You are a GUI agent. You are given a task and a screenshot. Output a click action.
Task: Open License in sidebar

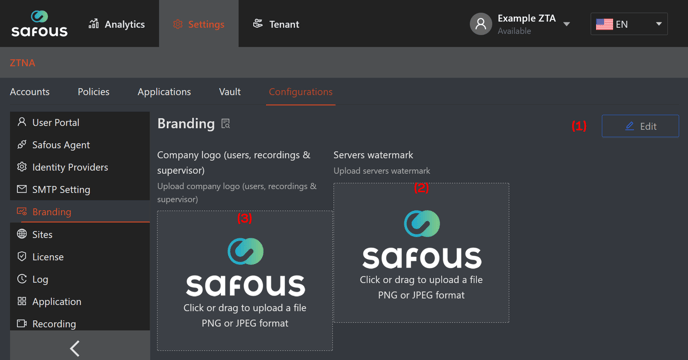pos(80,257)
